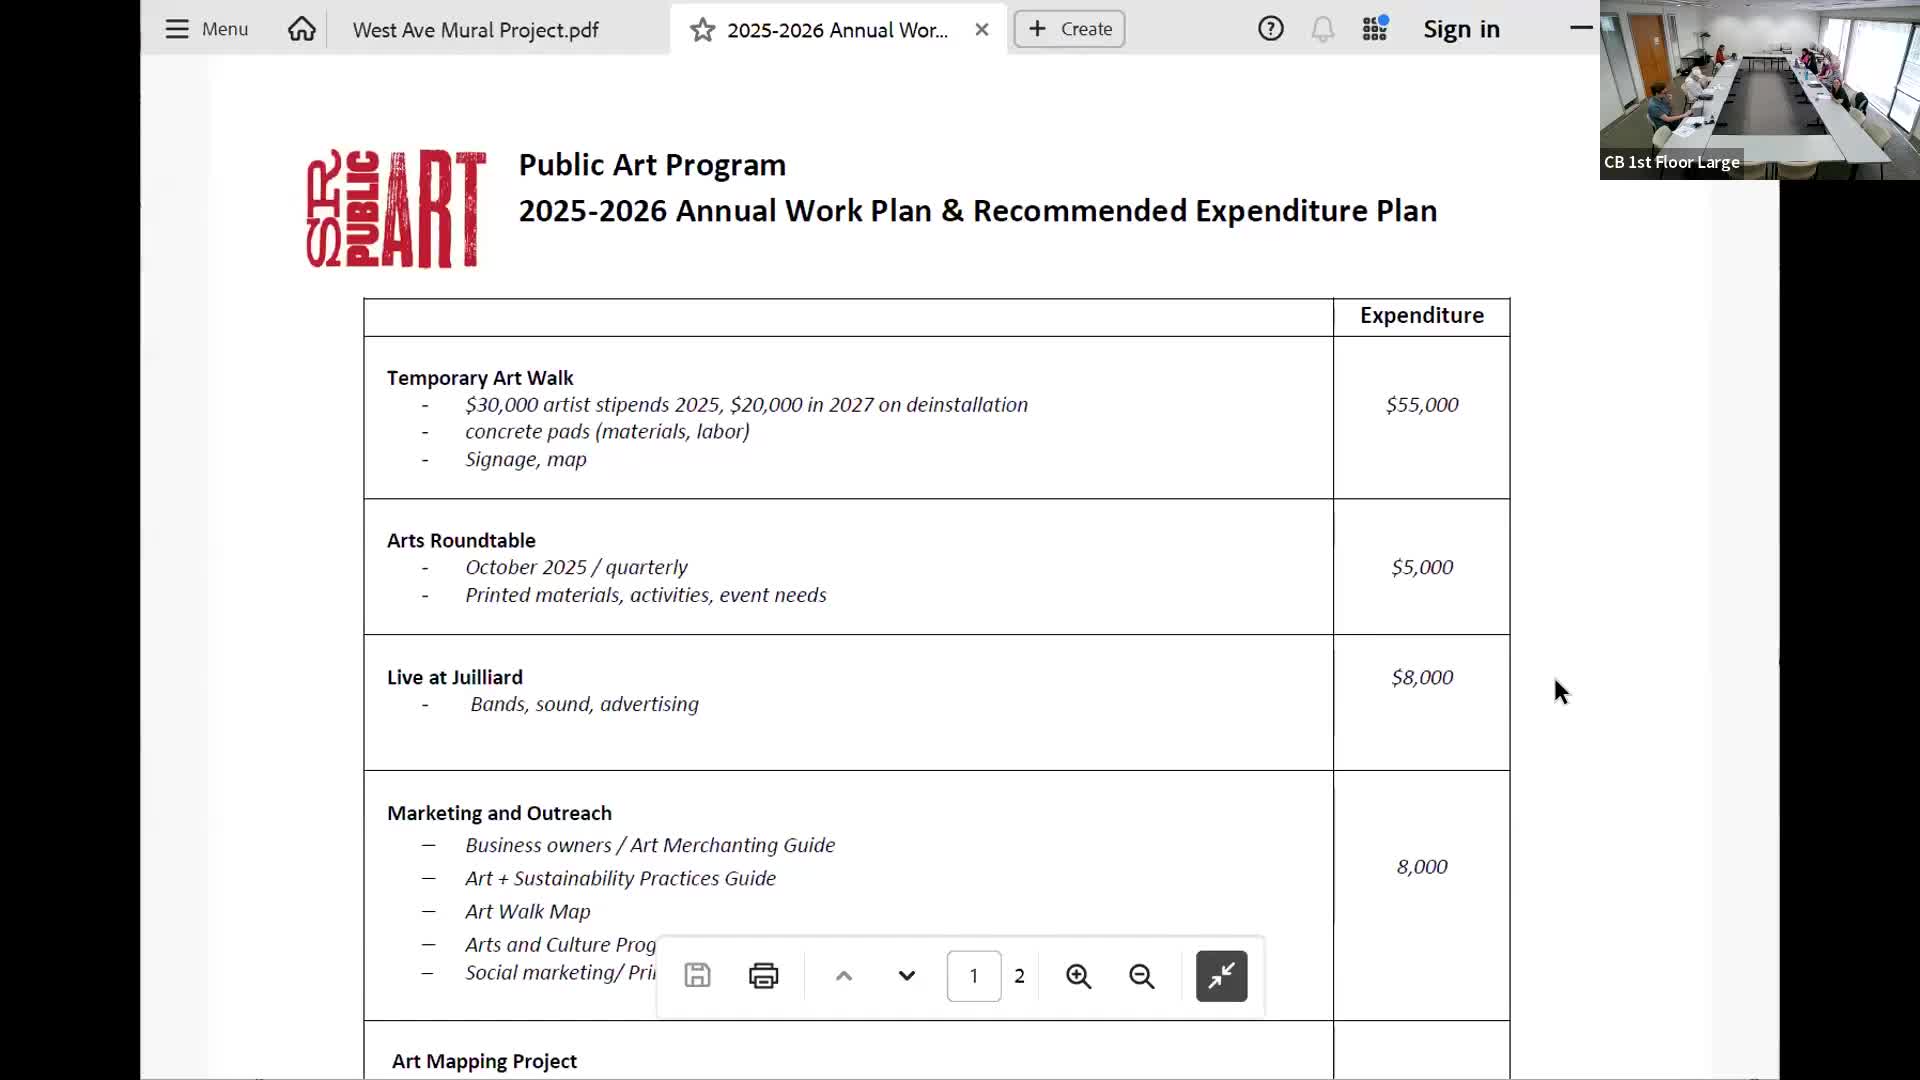Star the current document as favorite
The height and width of the screenshot is (1080, 1920).
(703, 30)
